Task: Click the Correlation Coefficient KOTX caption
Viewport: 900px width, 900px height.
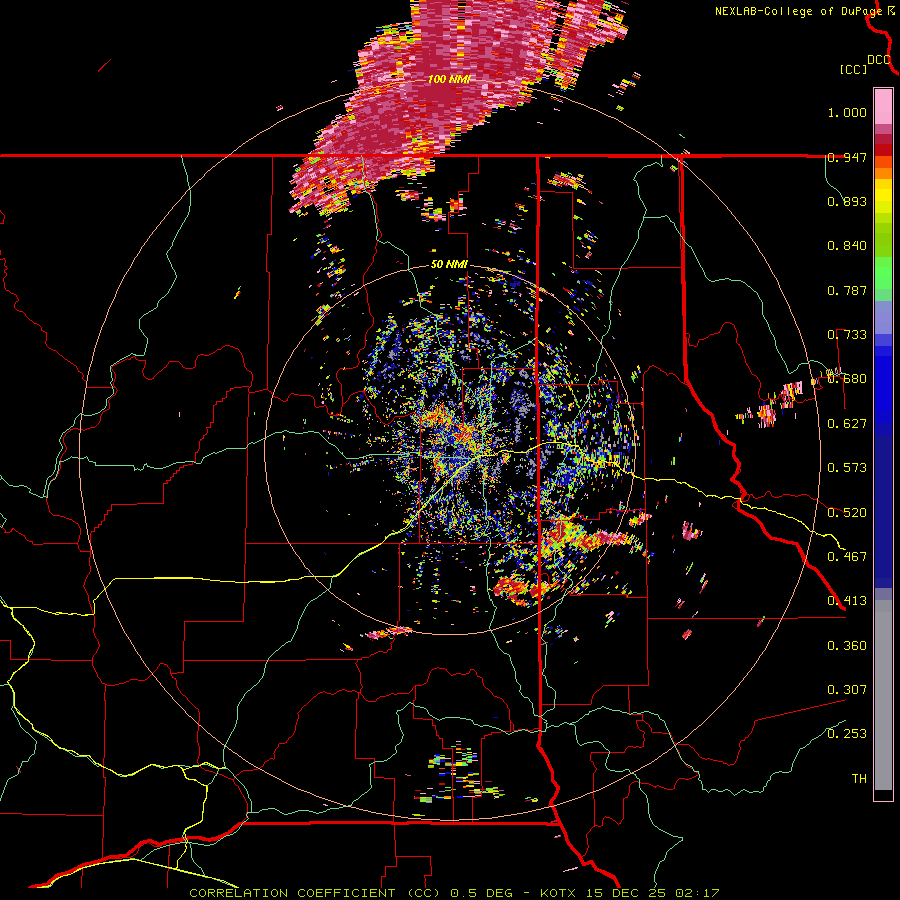Action: [454, 893]
